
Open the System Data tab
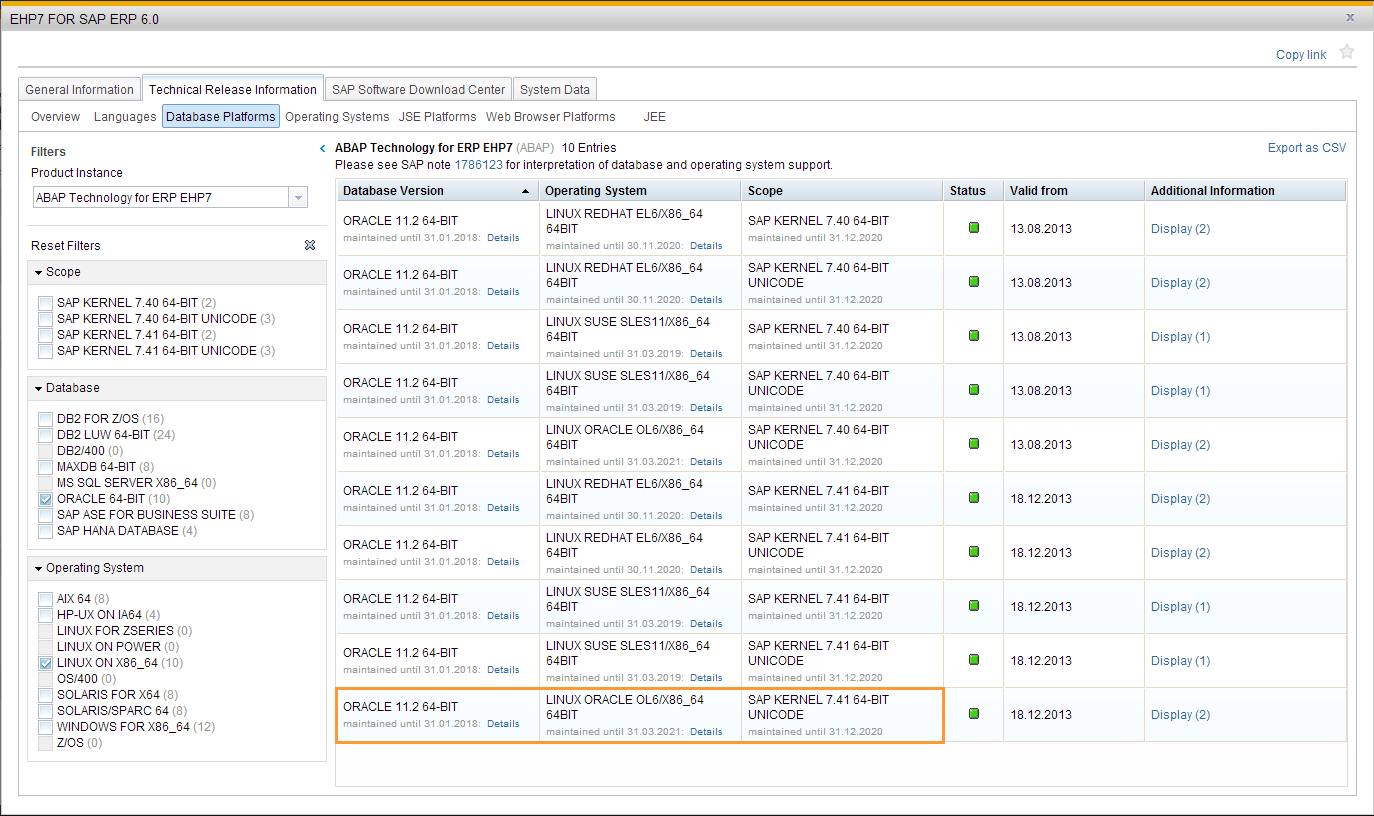[x=555, y=90]
